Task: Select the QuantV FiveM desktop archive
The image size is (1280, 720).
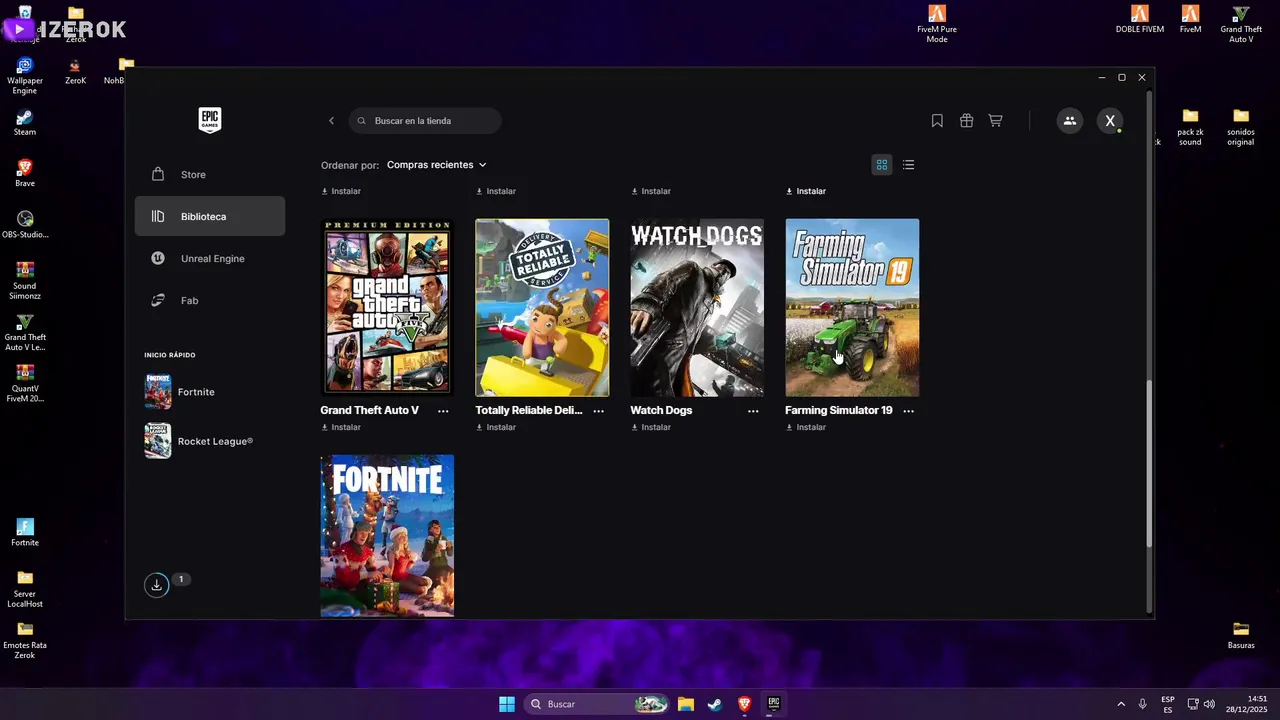Action: click(25, 384)
